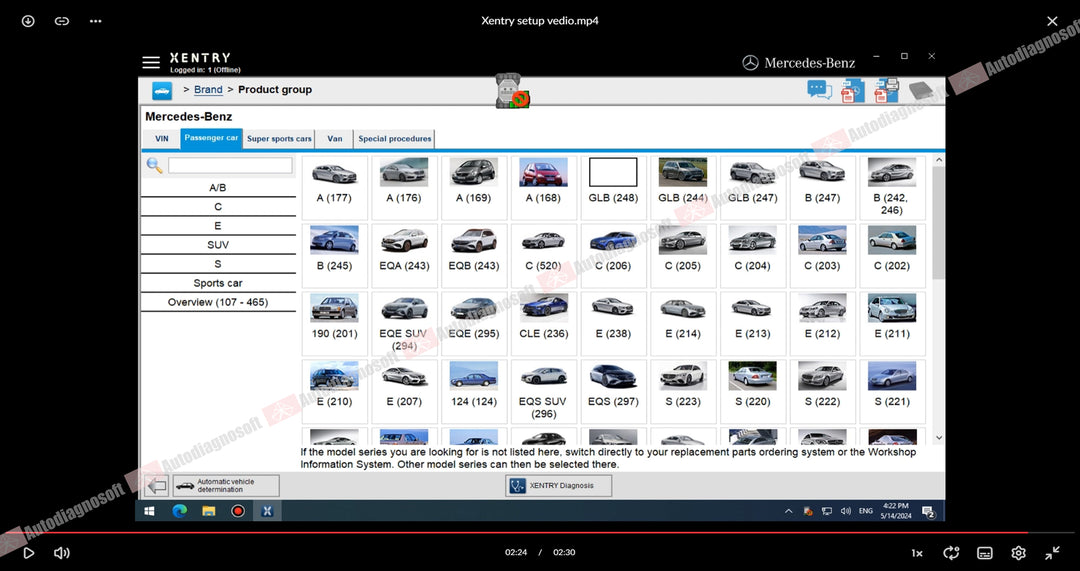
Task: Click the red record icon in taskbar
Action: point(238,511)
